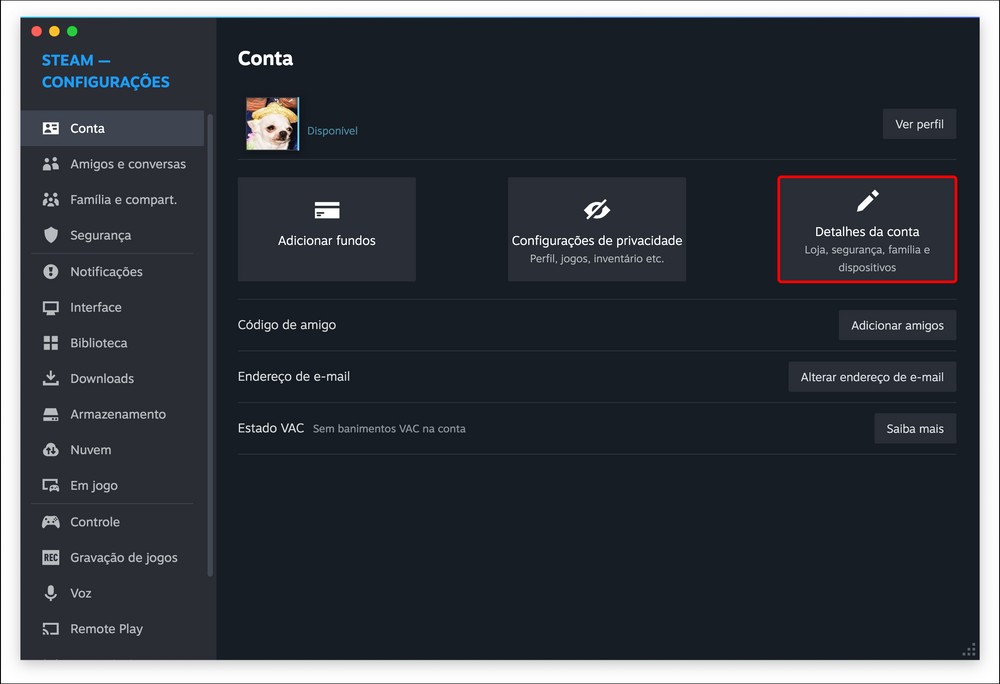This screenshot has width=1000, height=684.
Task: Click the Biblioteca grid icon
Action: coord(51,343)
